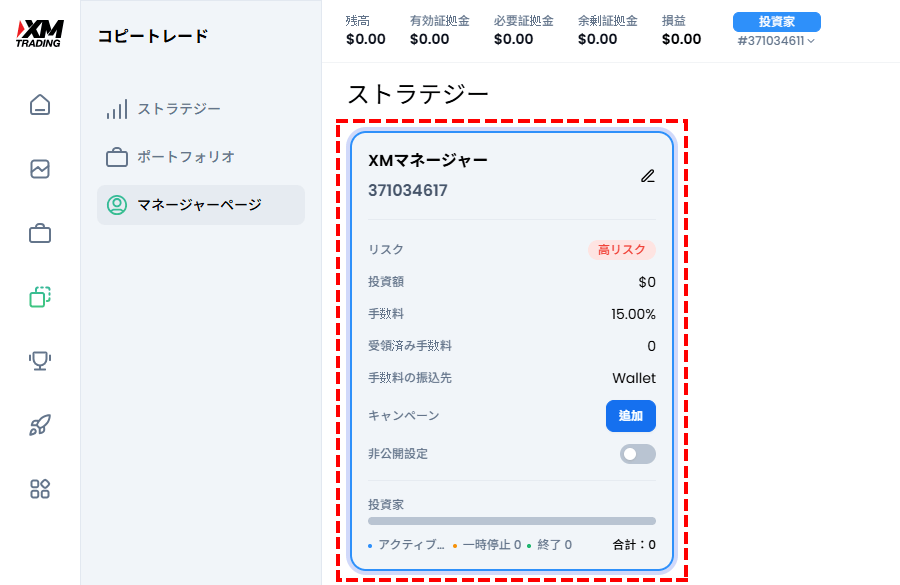Select ストラテジー menu item
900x585 pixels.
tap(201, 109)
